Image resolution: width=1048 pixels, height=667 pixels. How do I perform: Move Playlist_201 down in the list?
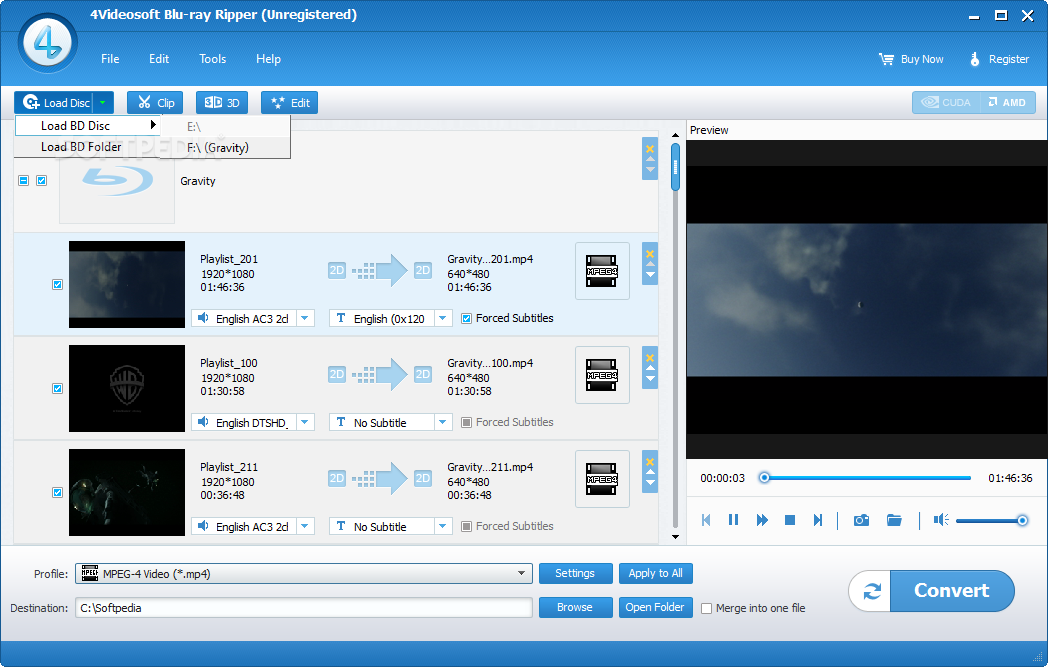pyautogui.click(x=650, y=275)
